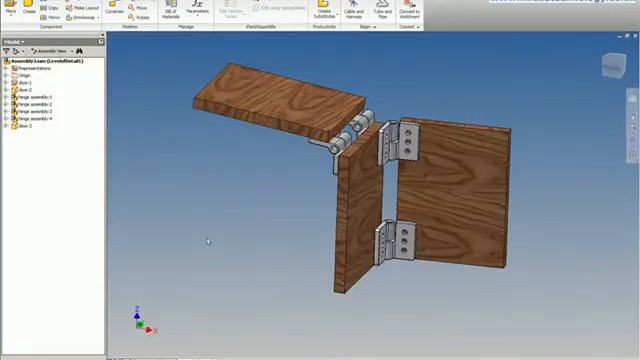Select the Move component tool
This screenshot has height=360, width=640.
click(x=138, y=8)
